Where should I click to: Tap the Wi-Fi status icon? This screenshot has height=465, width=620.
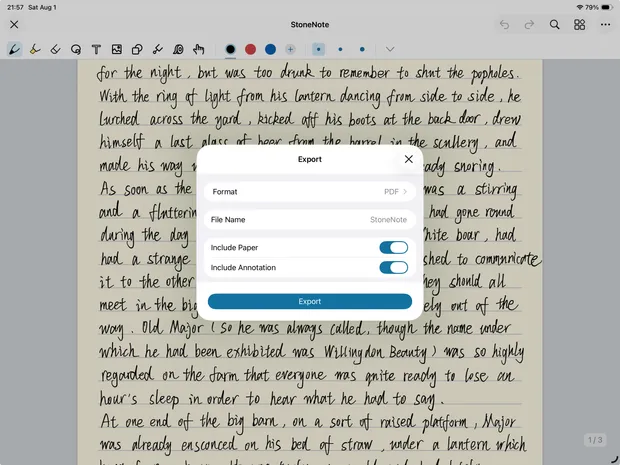(x=580, y=7)
